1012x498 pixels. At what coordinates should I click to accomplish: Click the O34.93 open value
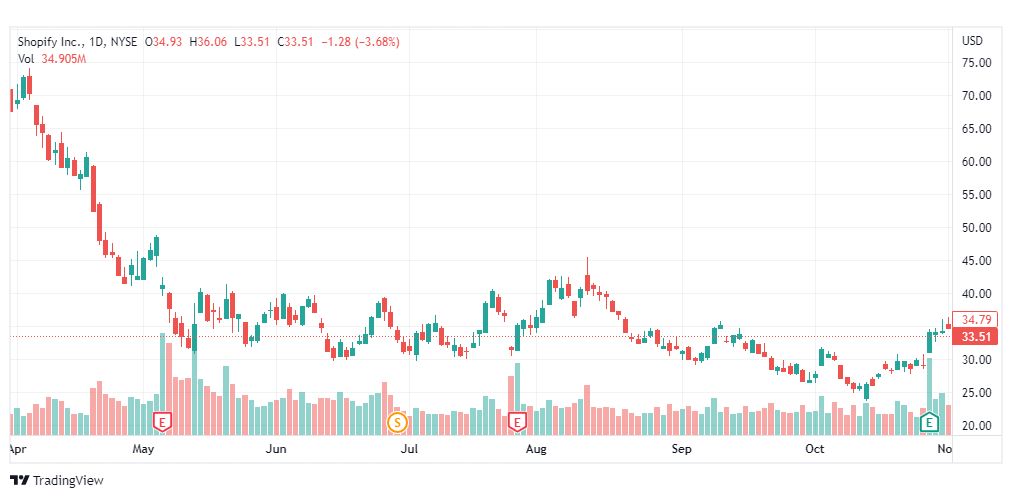(x=164, y=42)
